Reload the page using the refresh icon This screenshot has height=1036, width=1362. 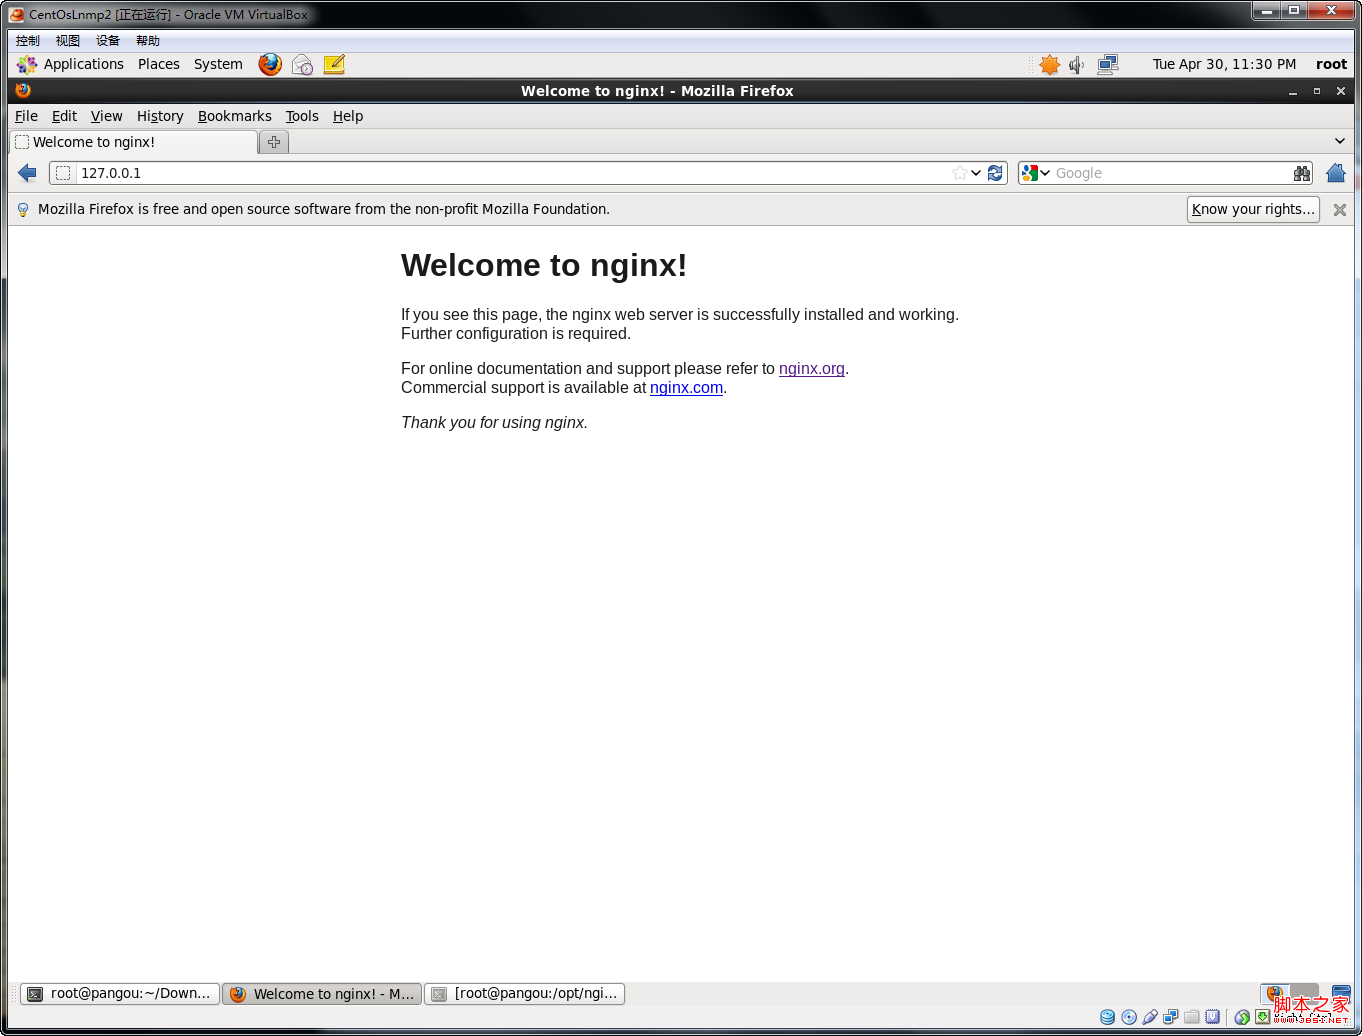pos(995,173)
